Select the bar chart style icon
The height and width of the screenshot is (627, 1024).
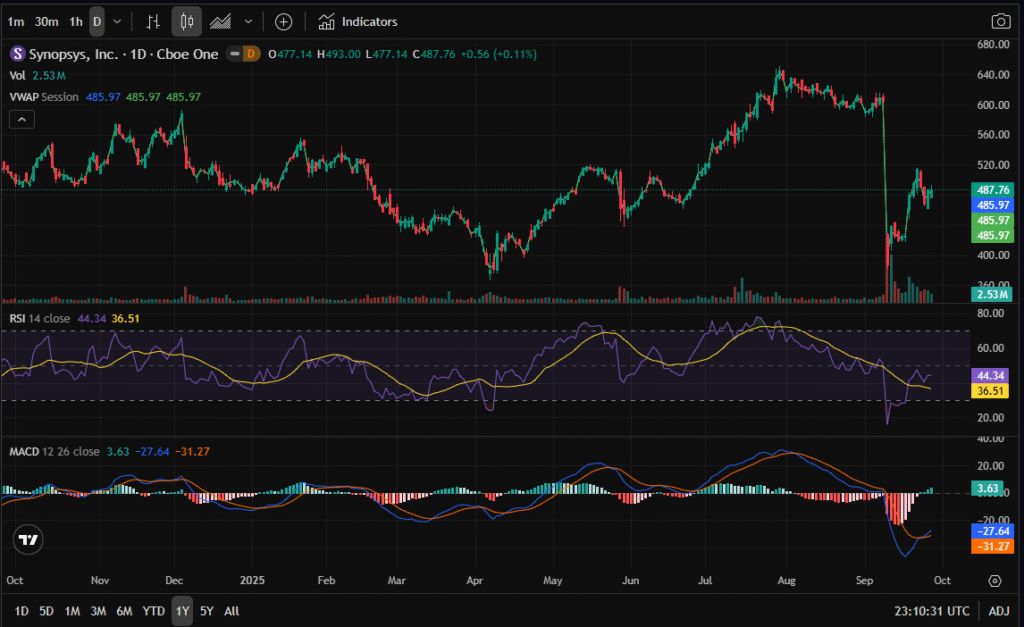153,21
